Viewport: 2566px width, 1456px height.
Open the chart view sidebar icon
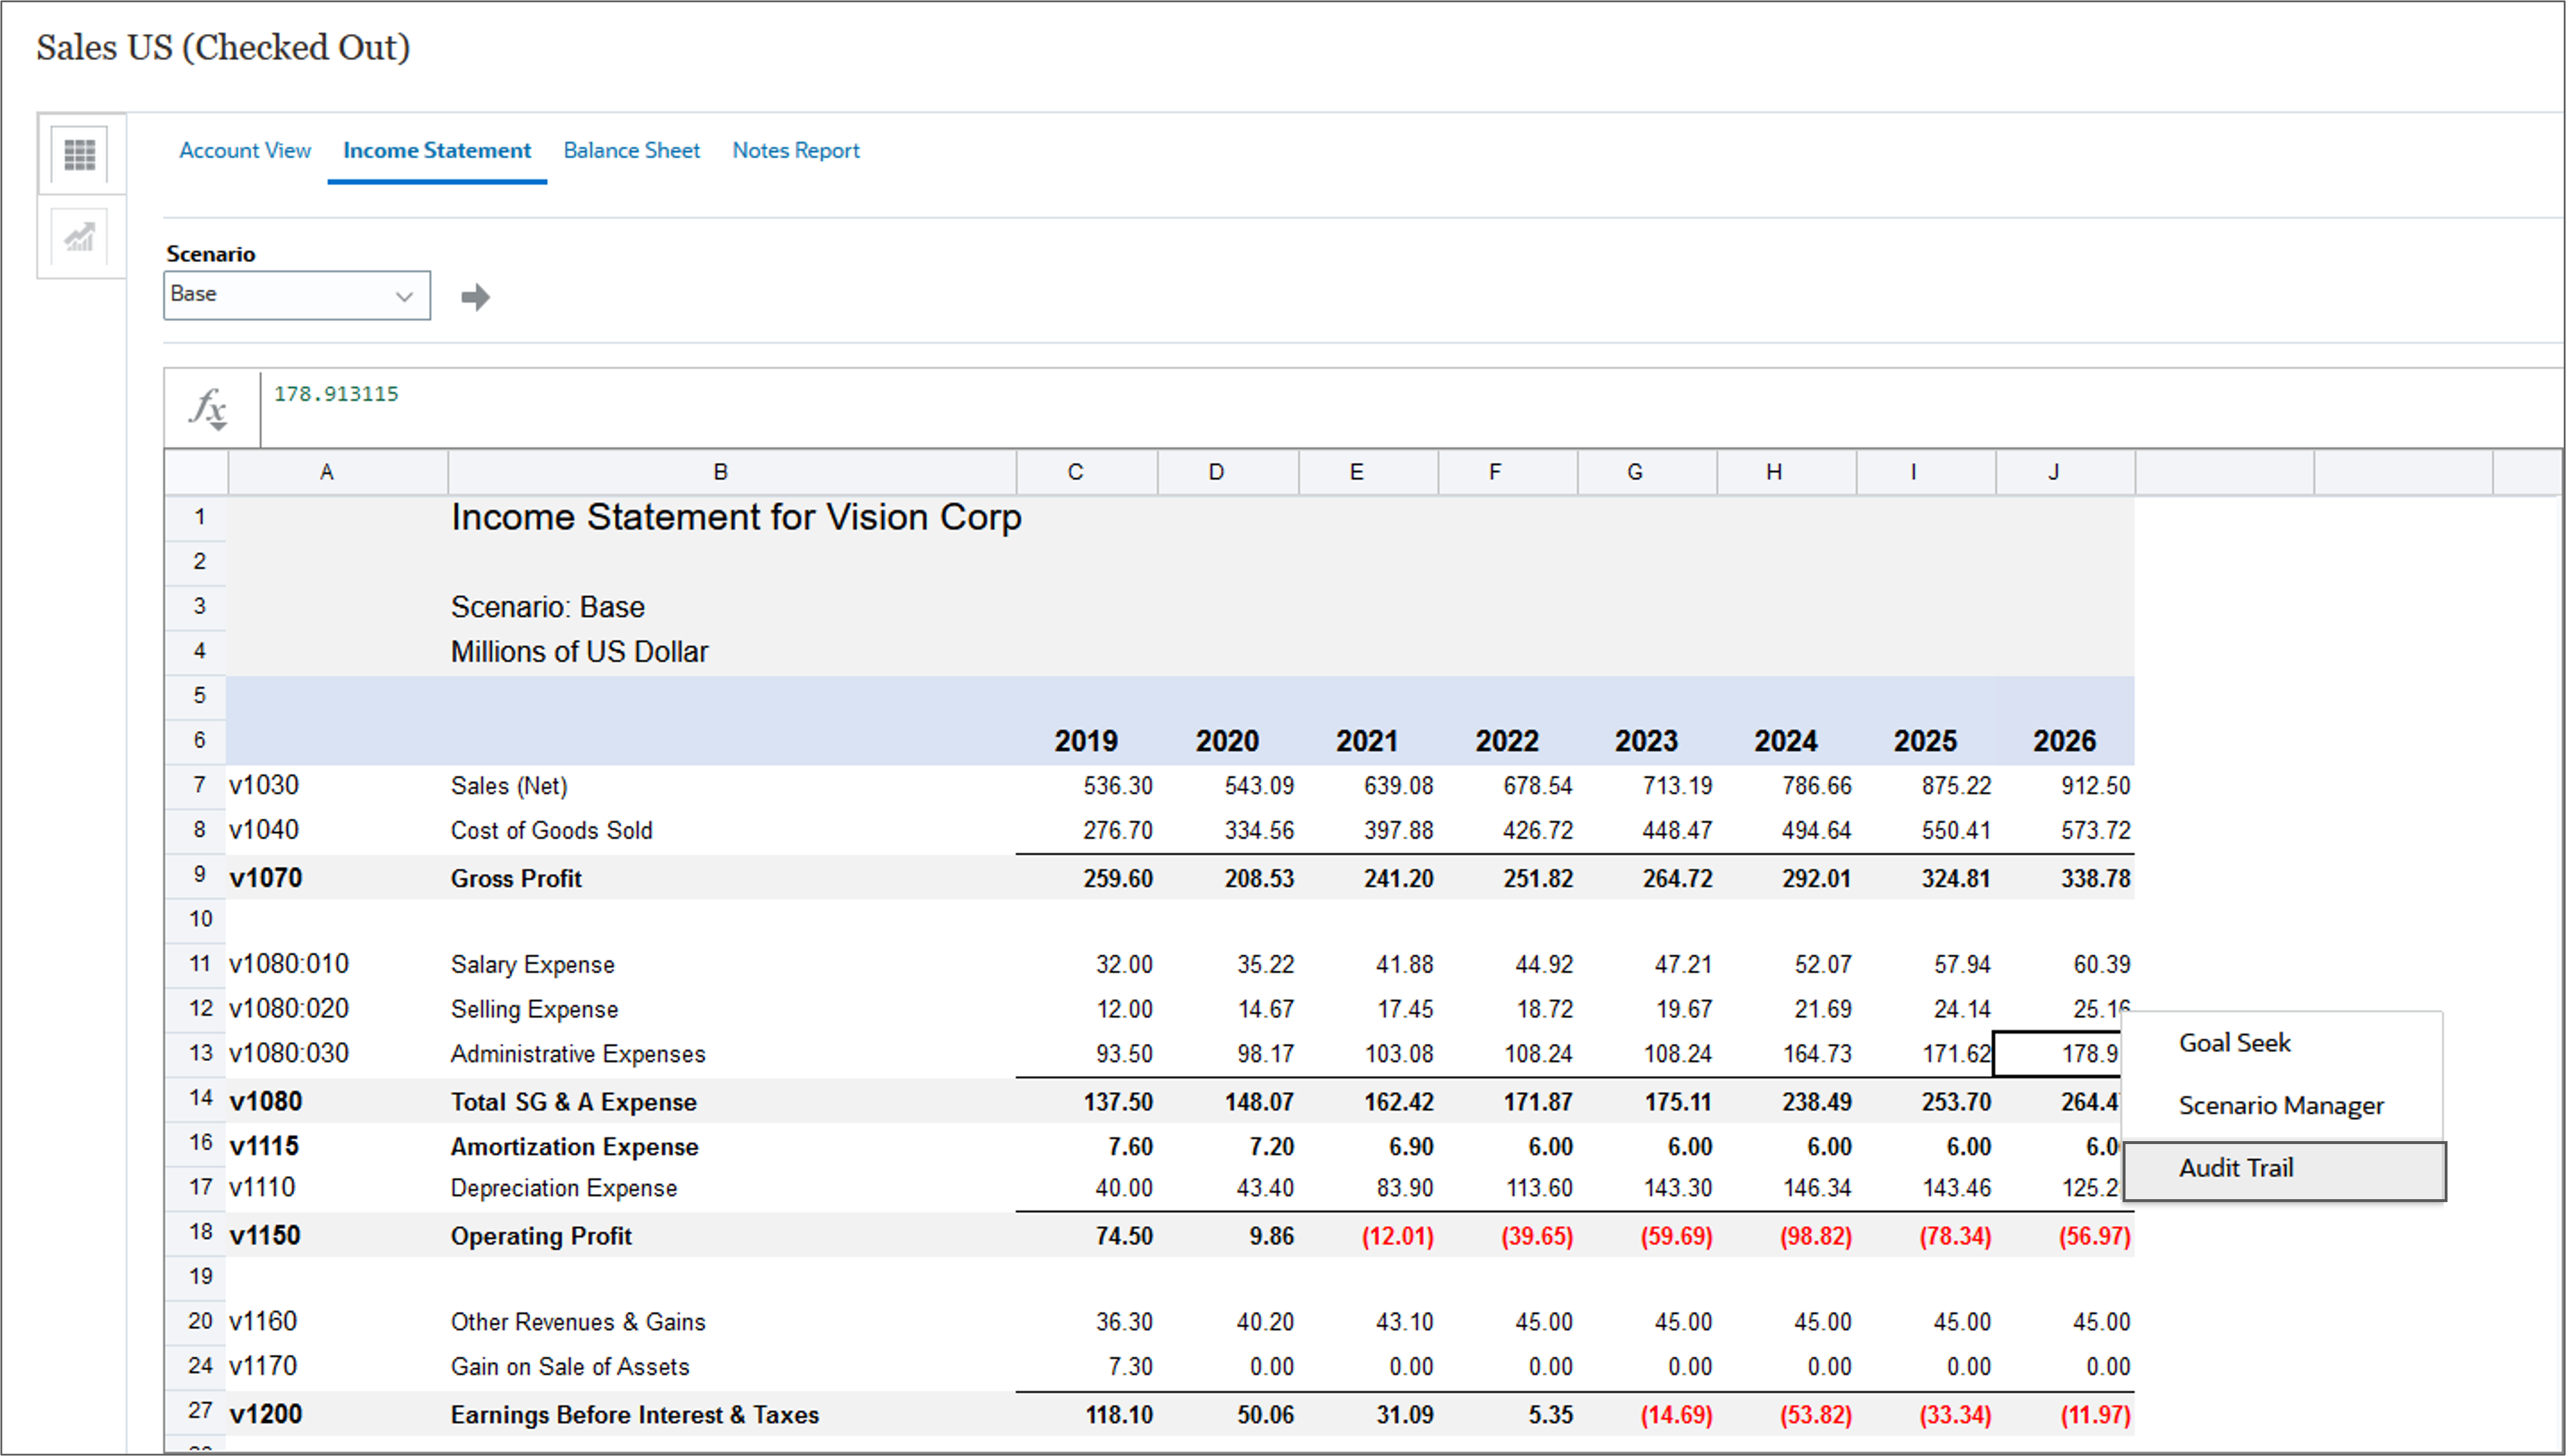point(80,238)
